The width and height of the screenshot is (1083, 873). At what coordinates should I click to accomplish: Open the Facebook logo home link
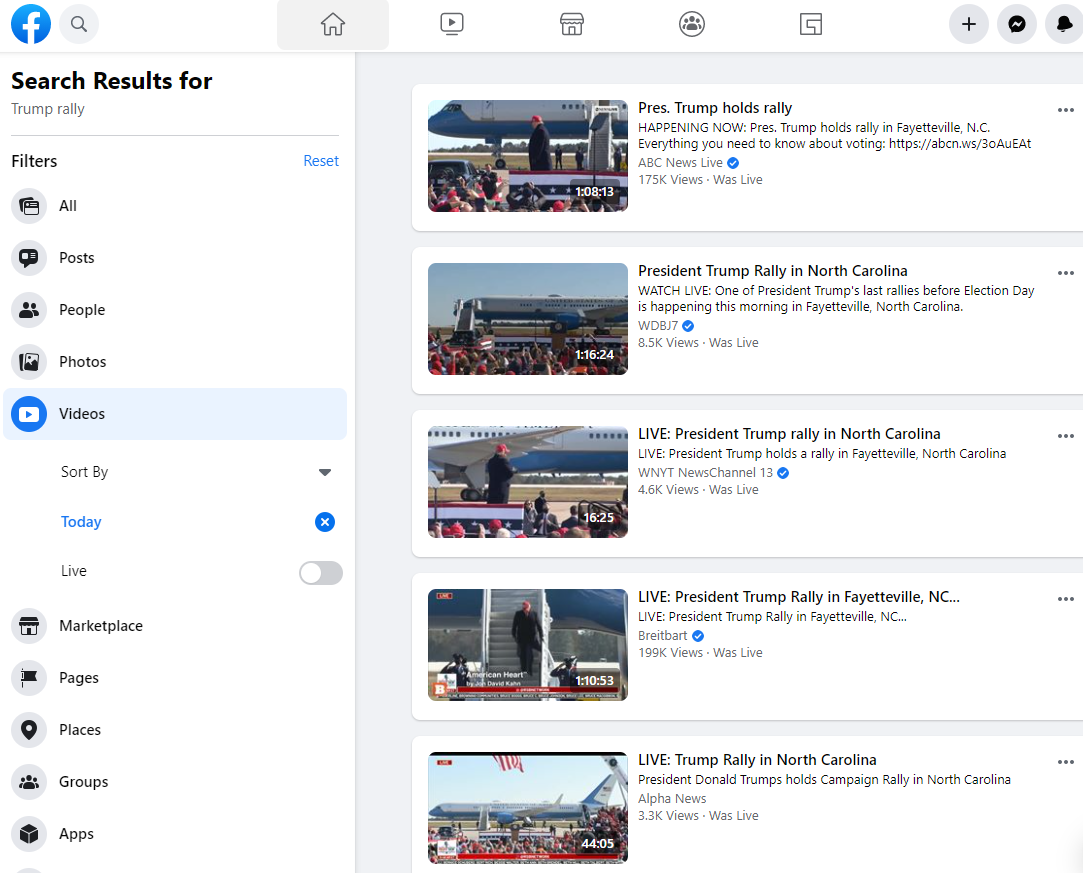point(31,24)
